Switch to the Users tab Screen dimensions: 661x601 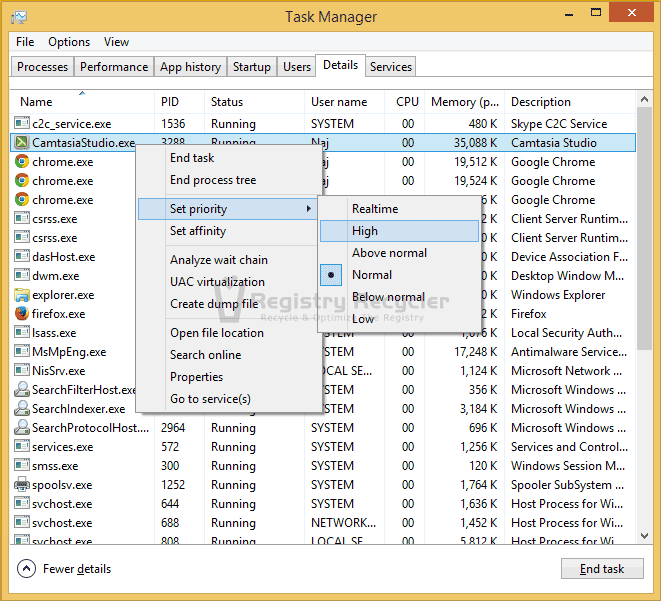click(297, 67)
